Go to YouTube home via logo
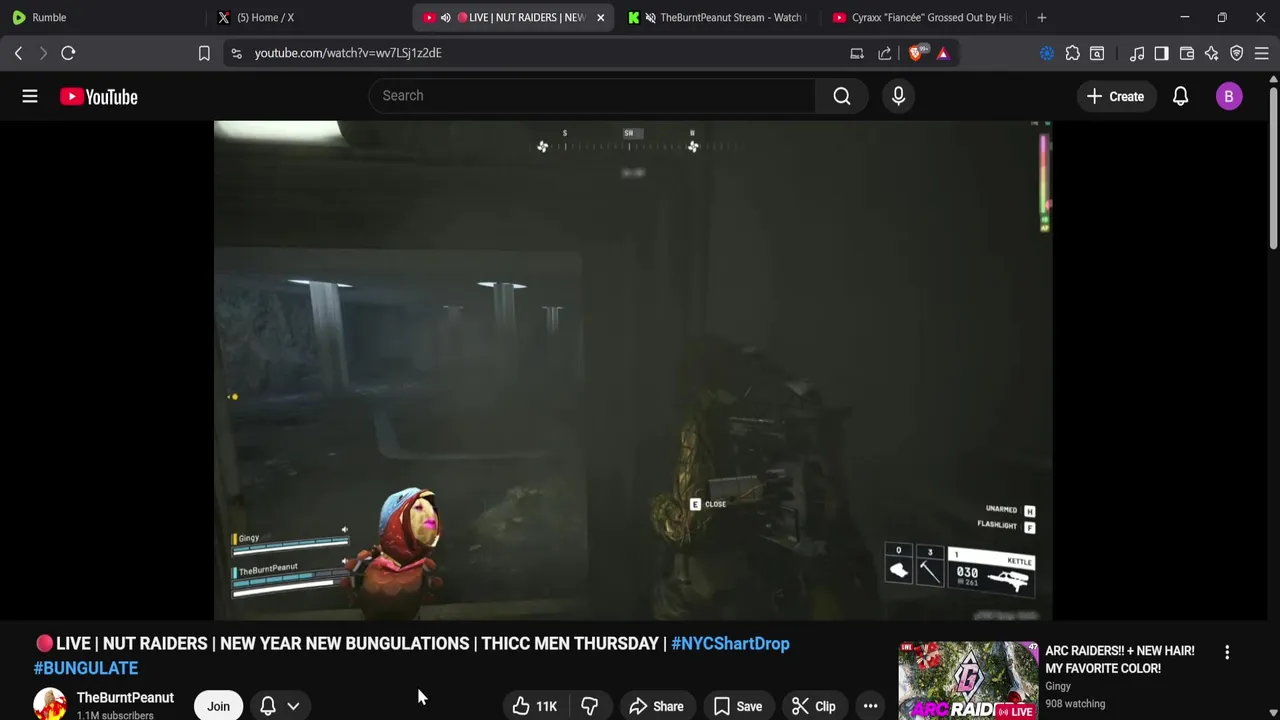1280x720 pixels. (x=98, y=96)
